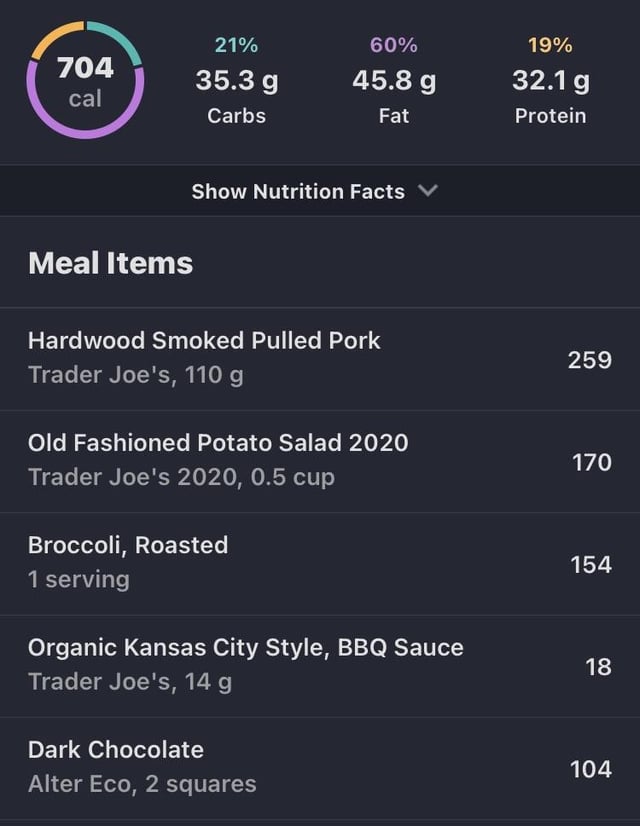Viewport: 640px width, 826px height.
Task: Click the 21% carbs percentage
Action: (237, 45)
